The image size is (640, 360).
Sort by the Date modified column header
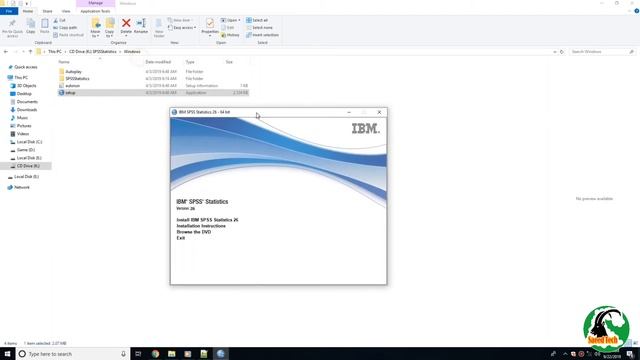pos(158,62)
